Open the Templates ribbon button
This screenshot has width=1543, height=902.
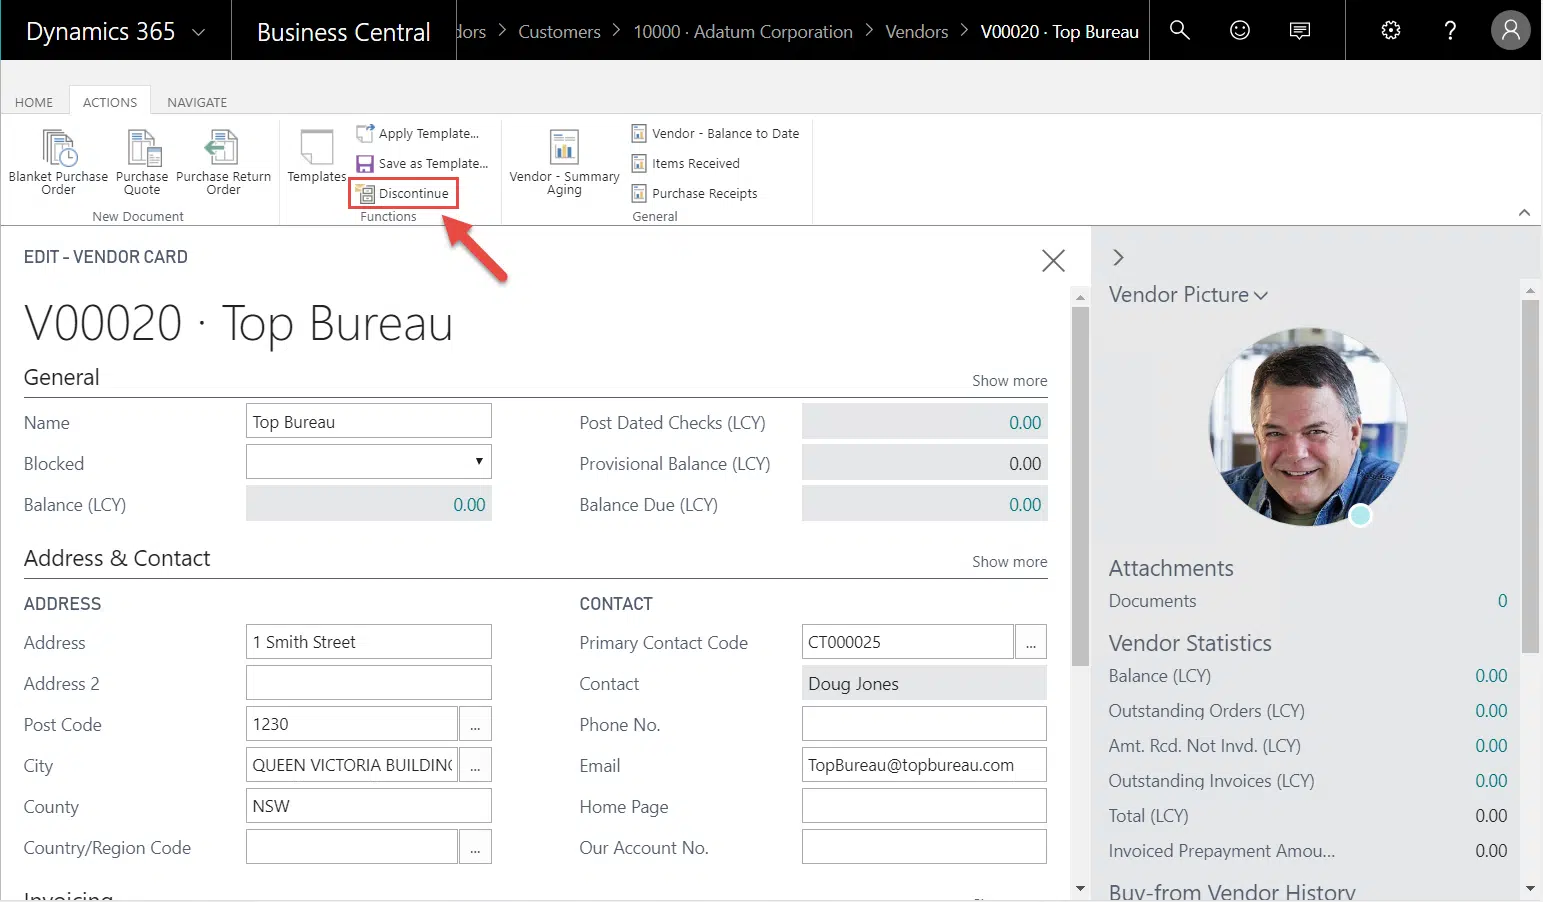click(316, 152)
